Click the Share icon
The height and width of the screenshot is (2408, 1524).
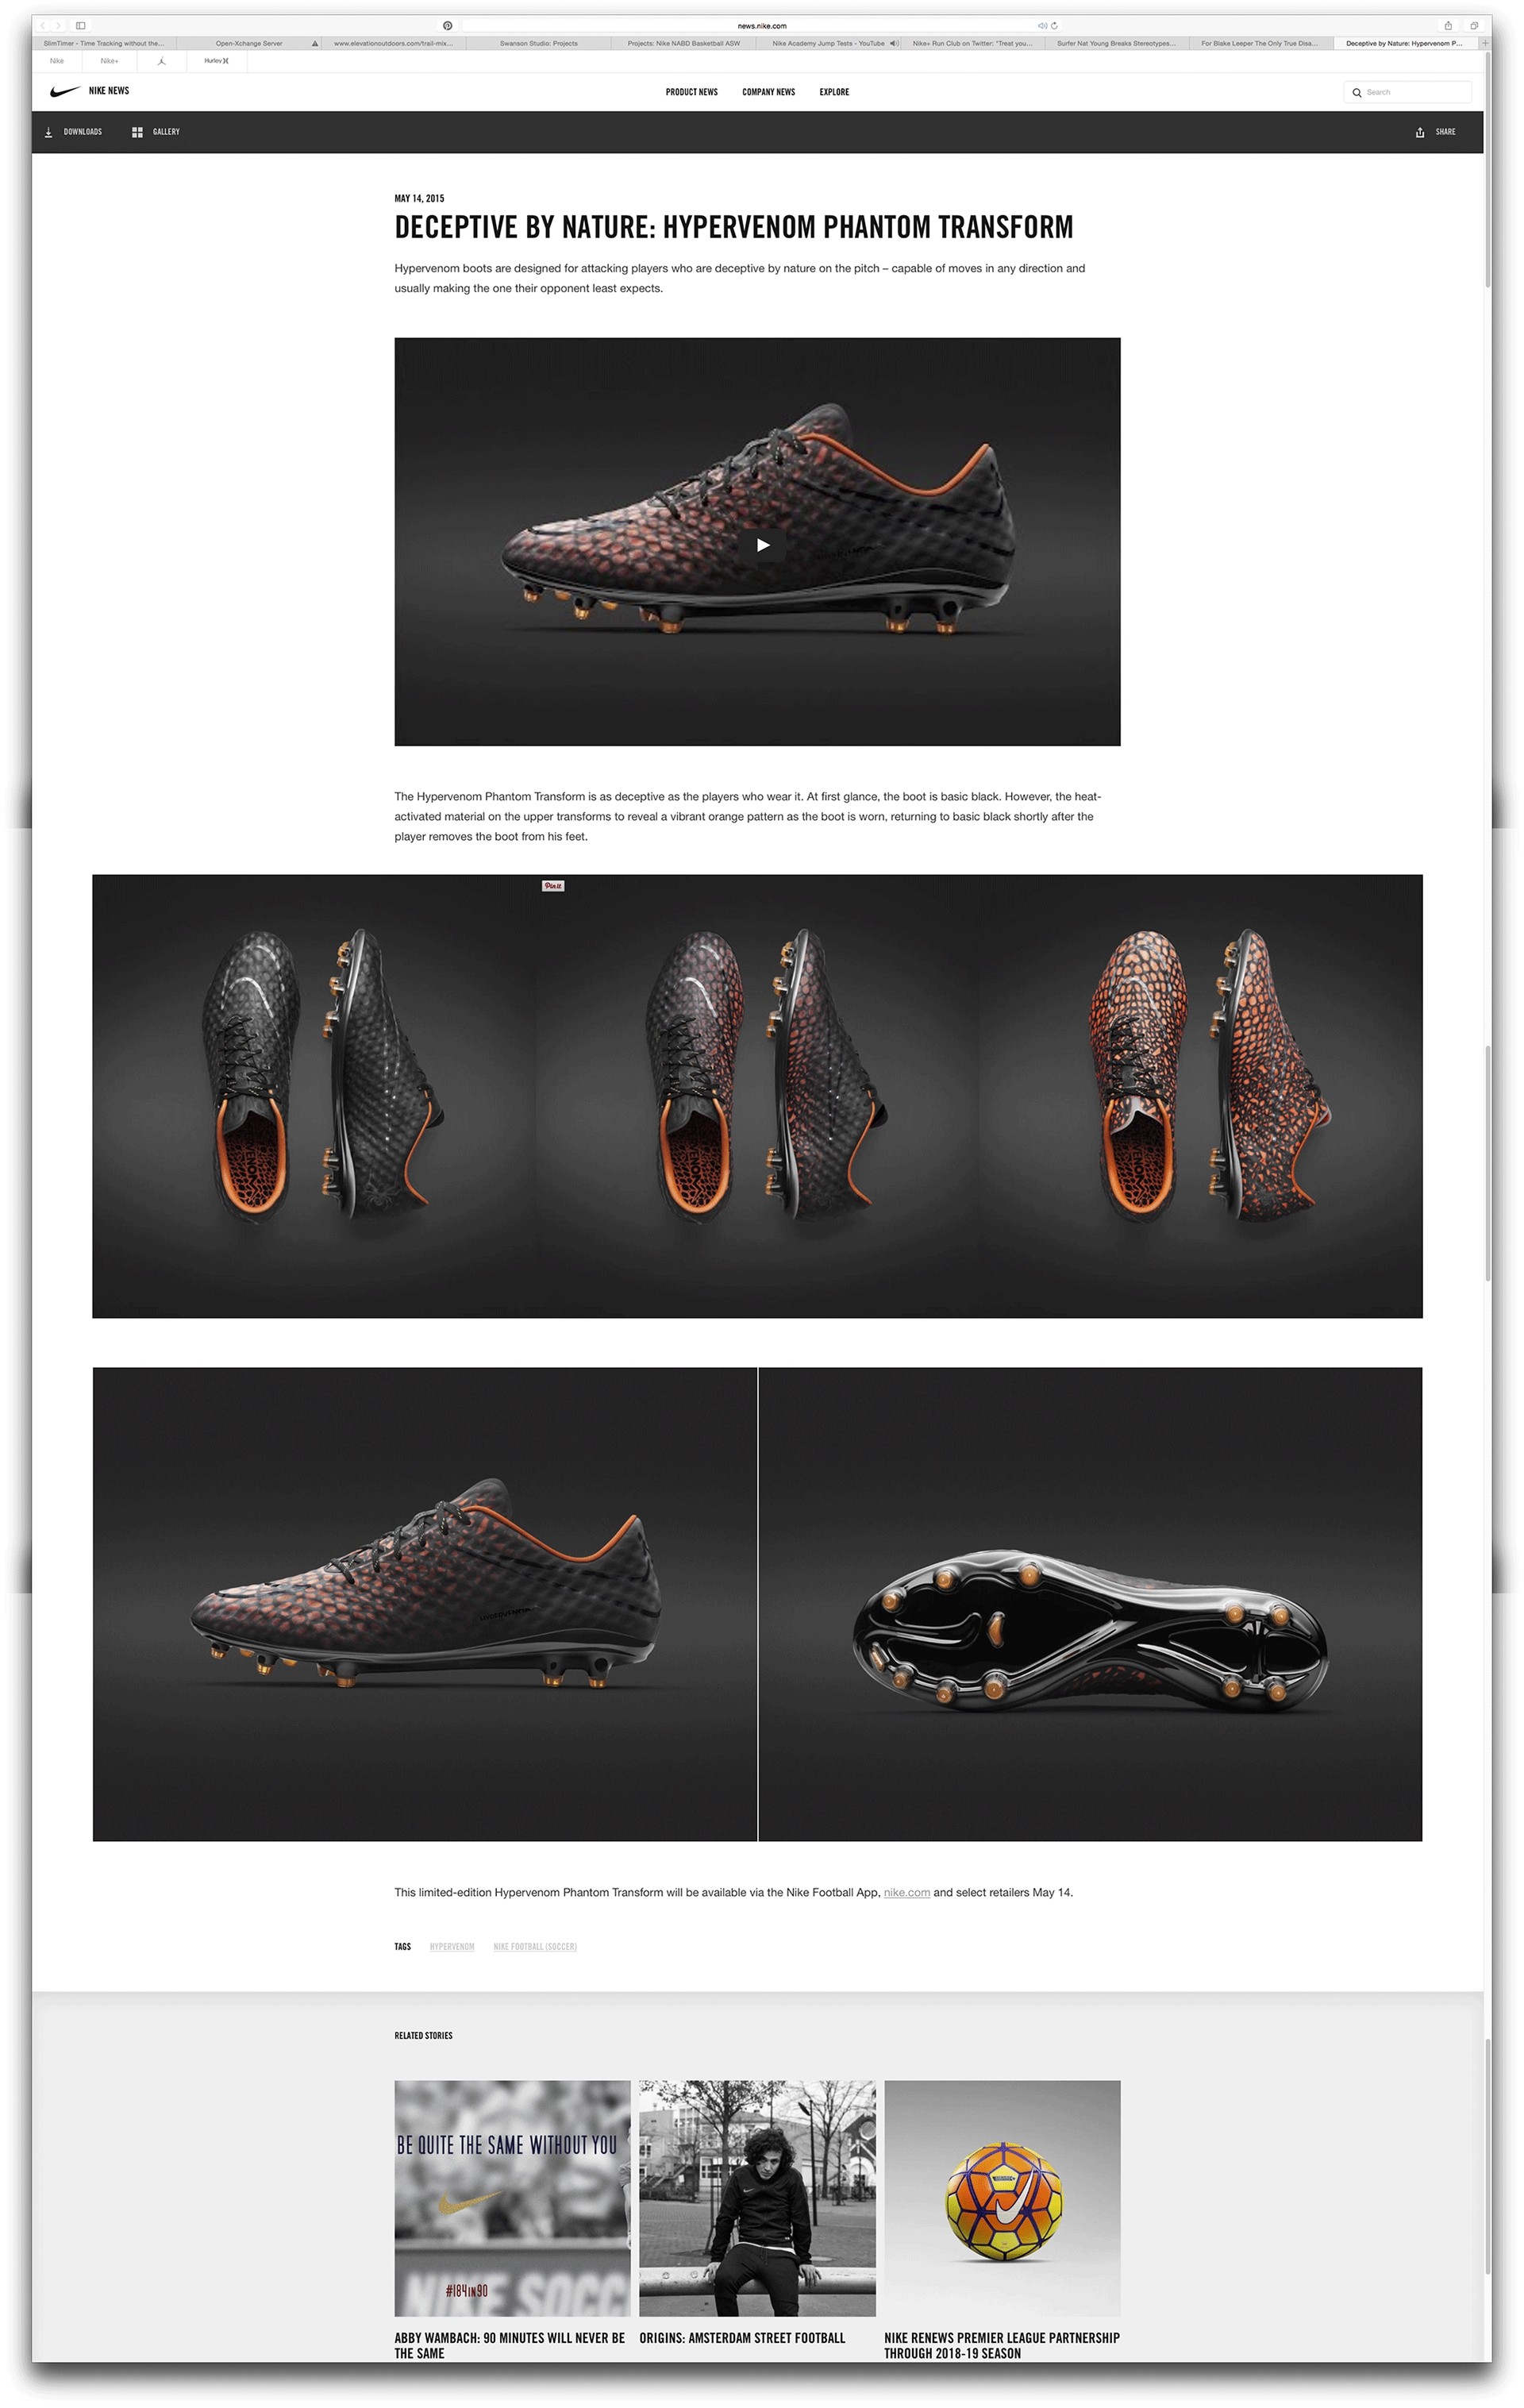click(x=1419, y=132)
